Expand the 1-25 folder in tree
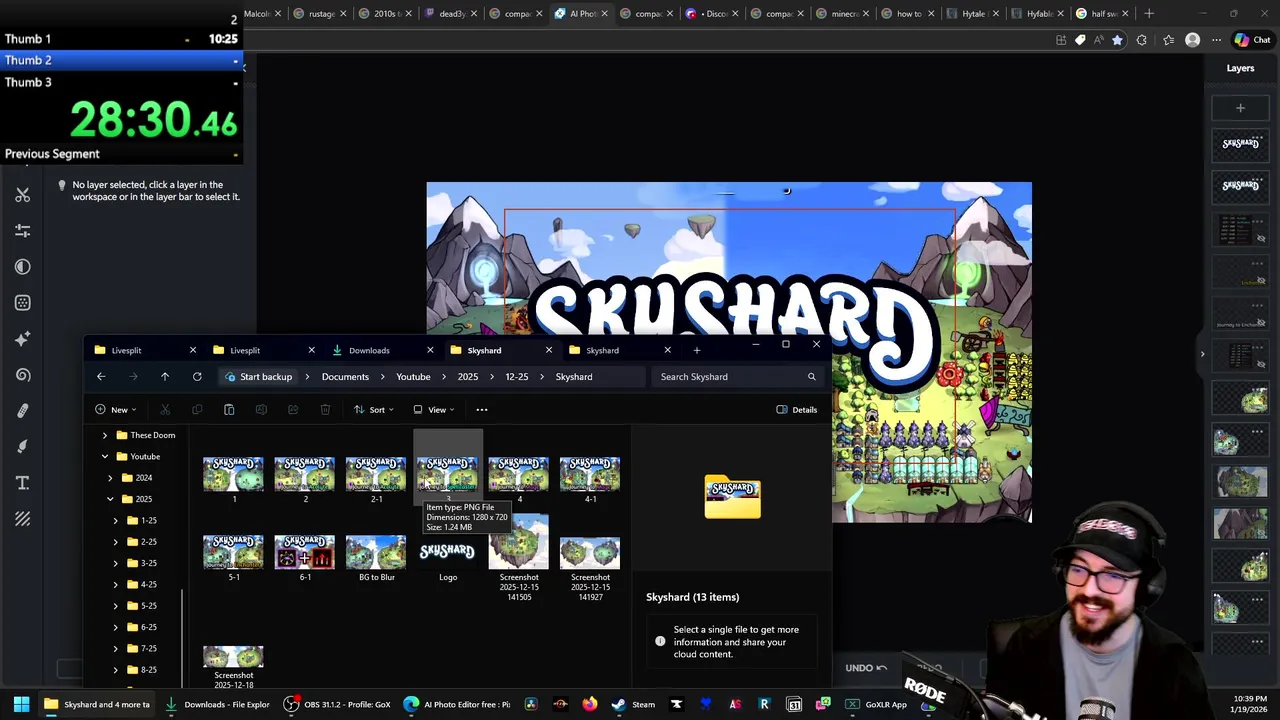Screen dimensions: 1280x720 coord(116,520)
